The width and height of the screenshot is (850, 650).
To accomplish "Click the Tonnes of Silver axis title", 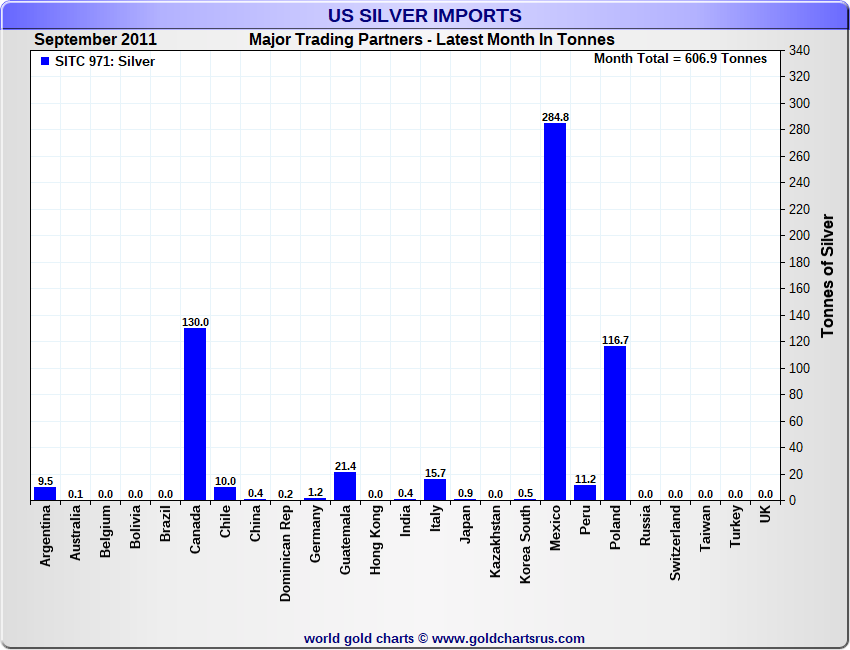I will point(827,275).
